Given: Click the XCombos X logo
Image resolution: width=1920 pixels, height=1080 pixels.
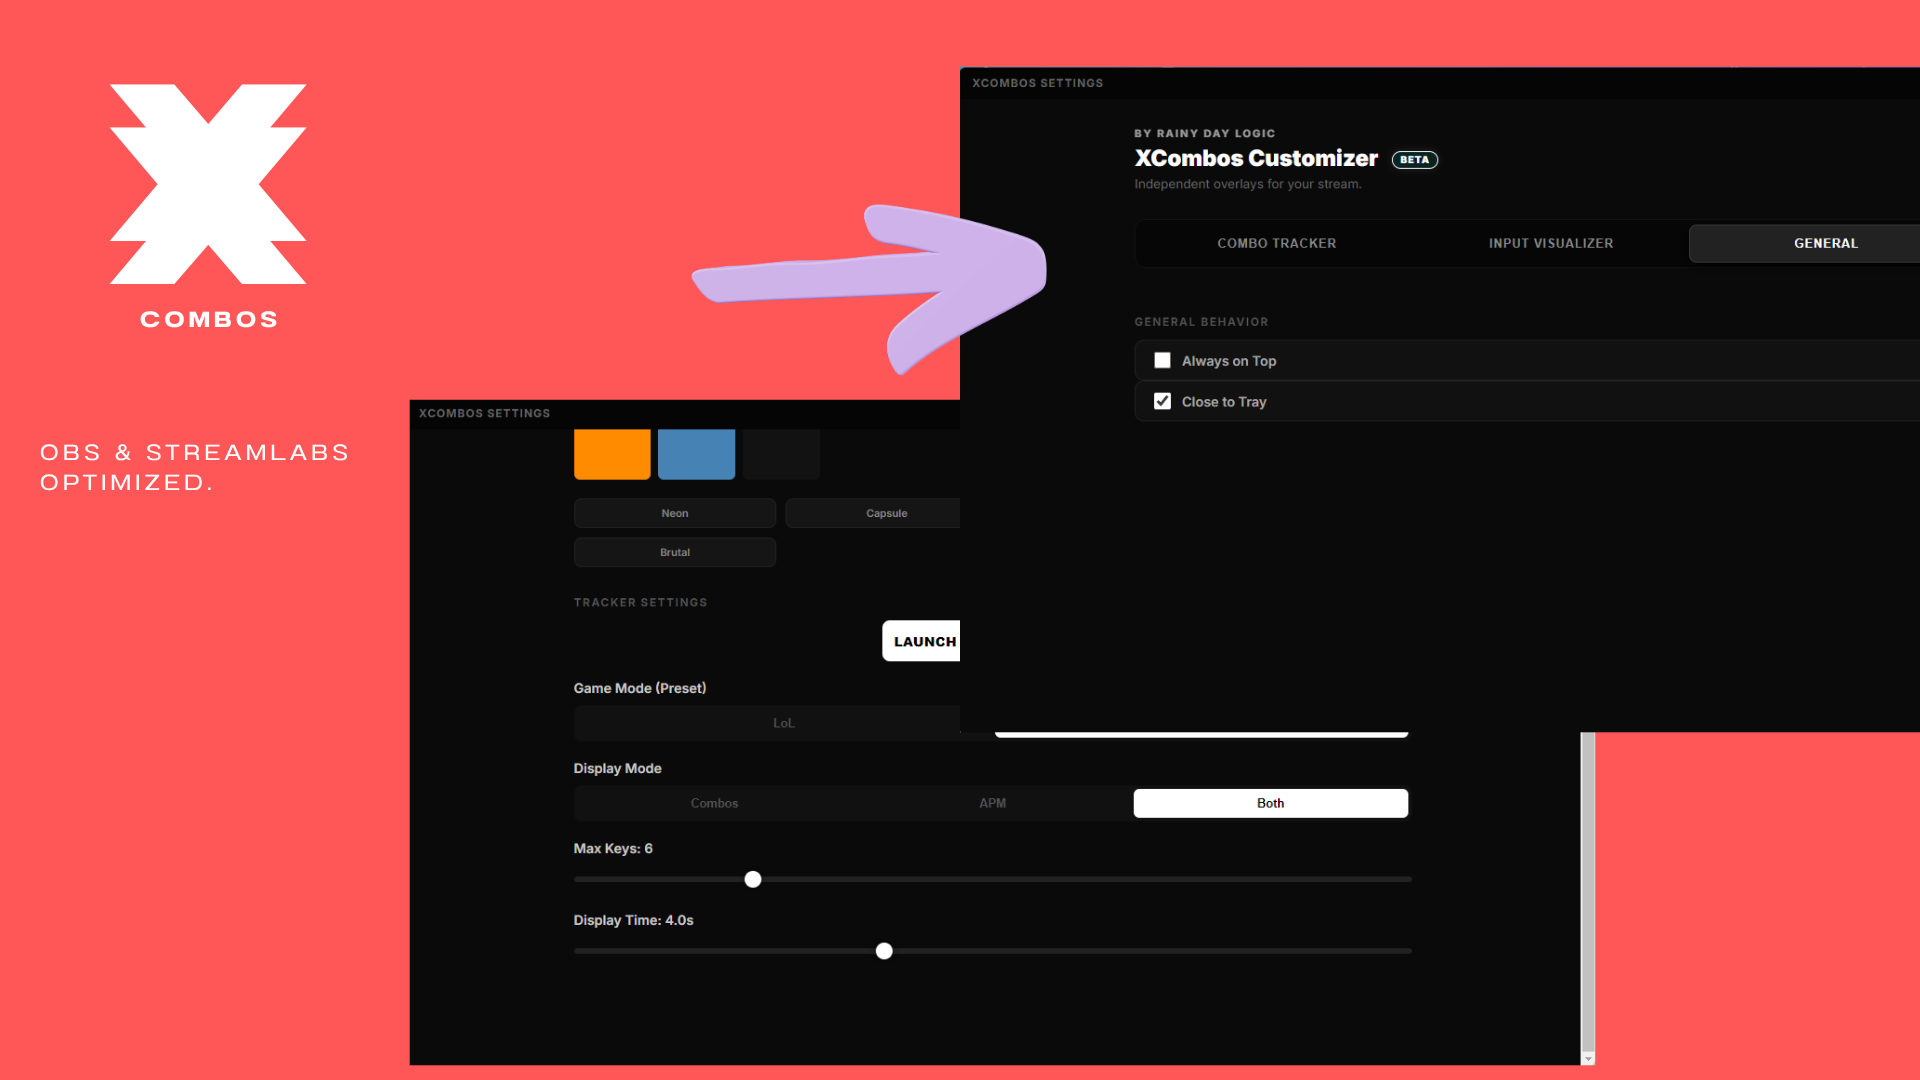Looking at the screenshot, I should [208, 184].
